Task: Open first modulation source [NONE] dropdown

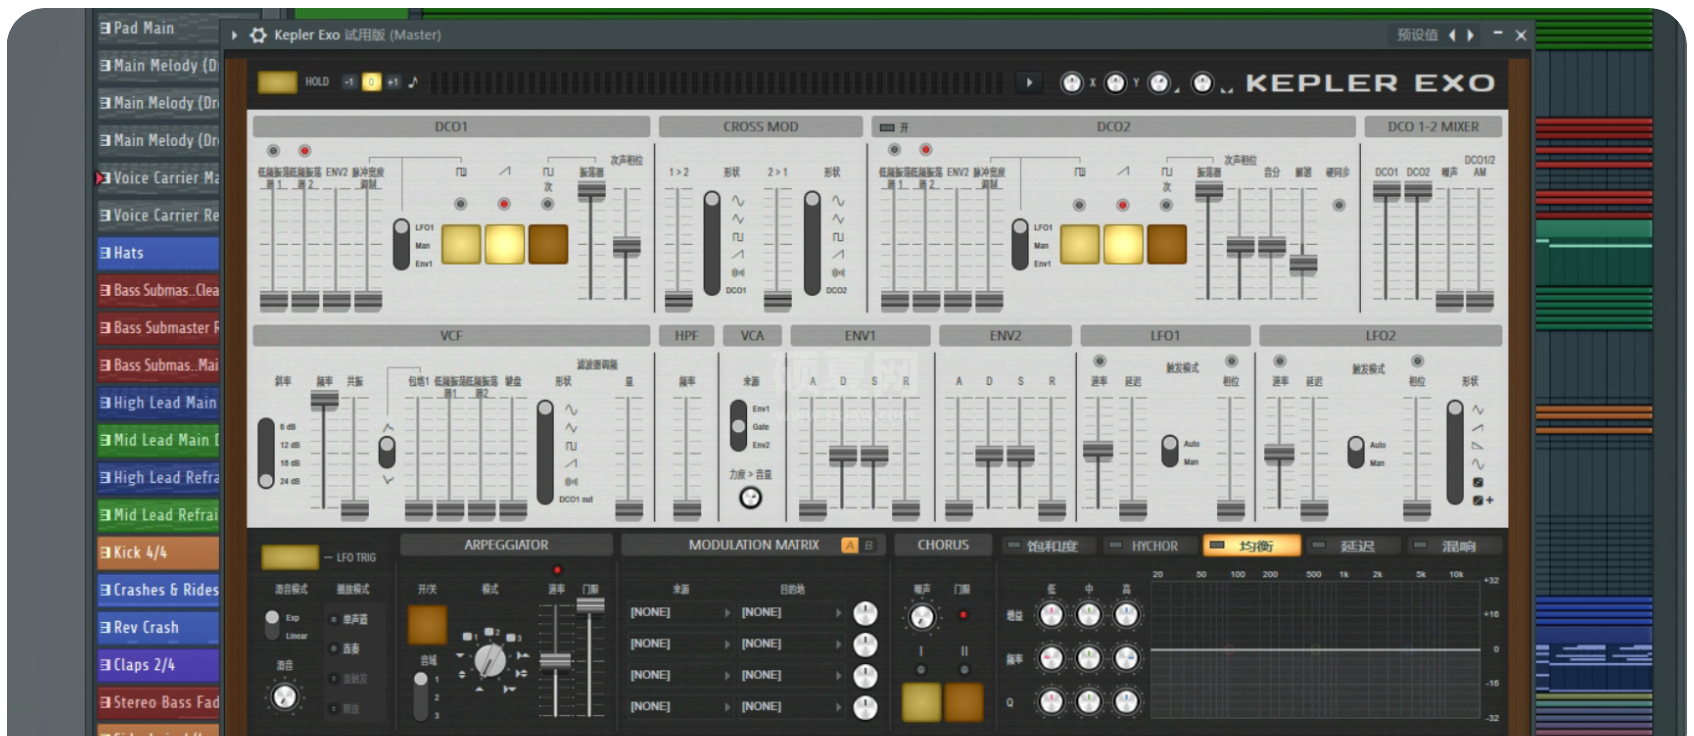Action: click(x=680, y=612)
